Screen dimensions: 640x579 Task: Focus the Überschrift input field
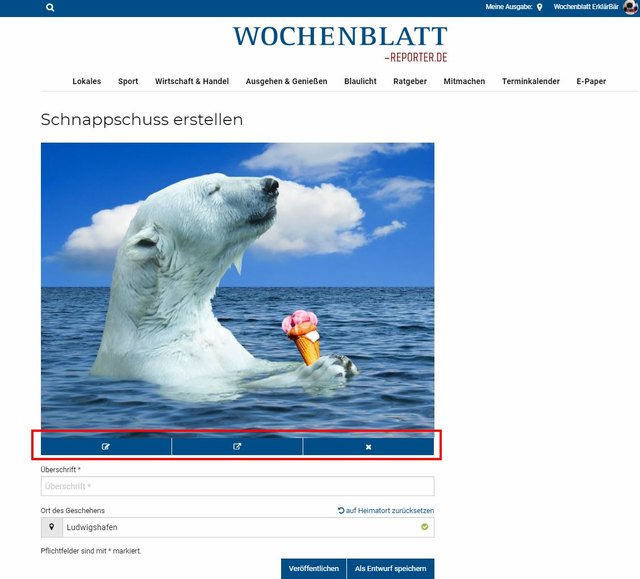point(238,486)
